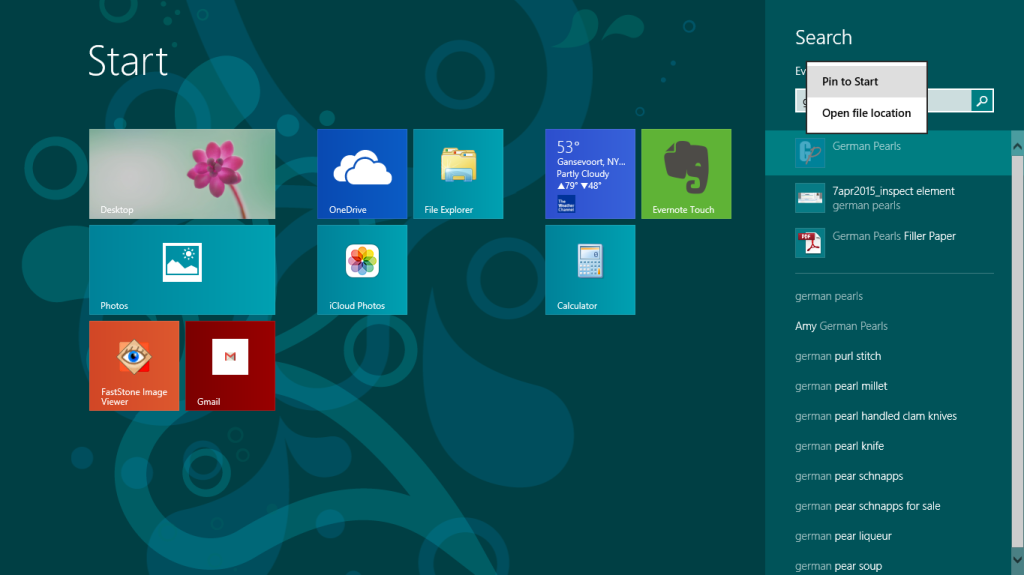Screen dimensions: 1024x575
Task: Launch the File Explorer tile
Action: [x=458, y=174]
